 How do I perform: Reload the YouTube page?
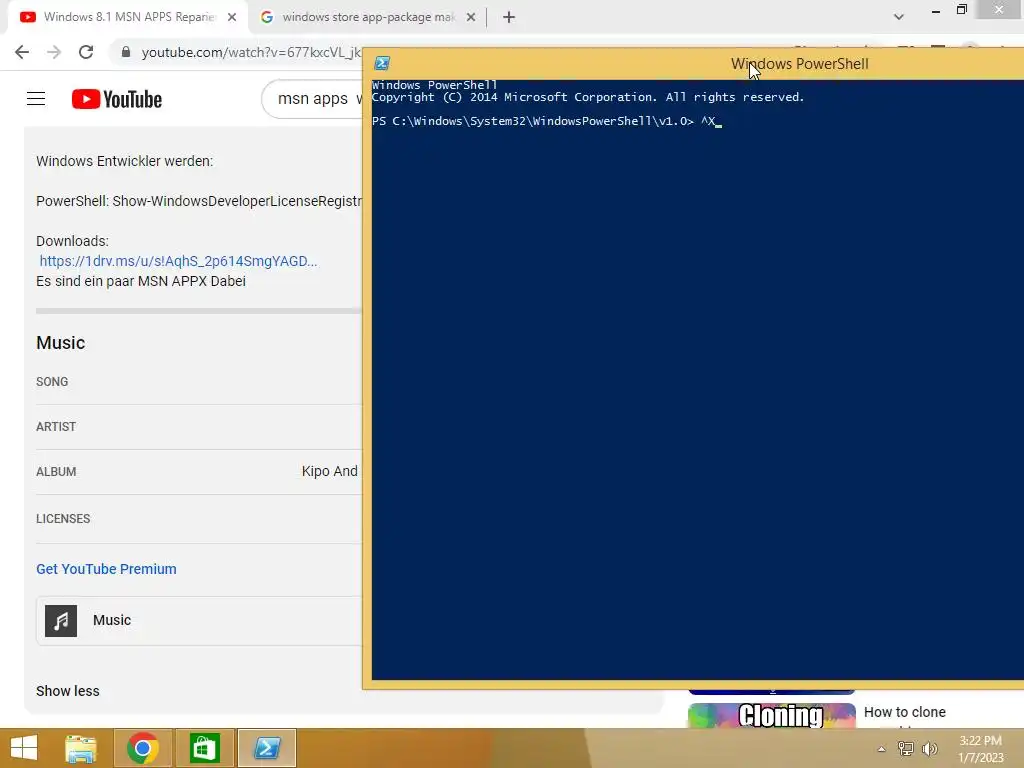pyautogui.click(x=86, y=52)
